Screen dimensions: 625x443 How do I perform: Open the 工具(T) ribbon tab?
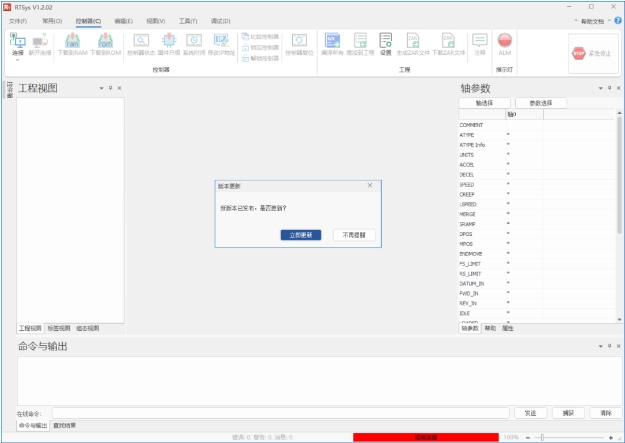(x=188, y=21)
